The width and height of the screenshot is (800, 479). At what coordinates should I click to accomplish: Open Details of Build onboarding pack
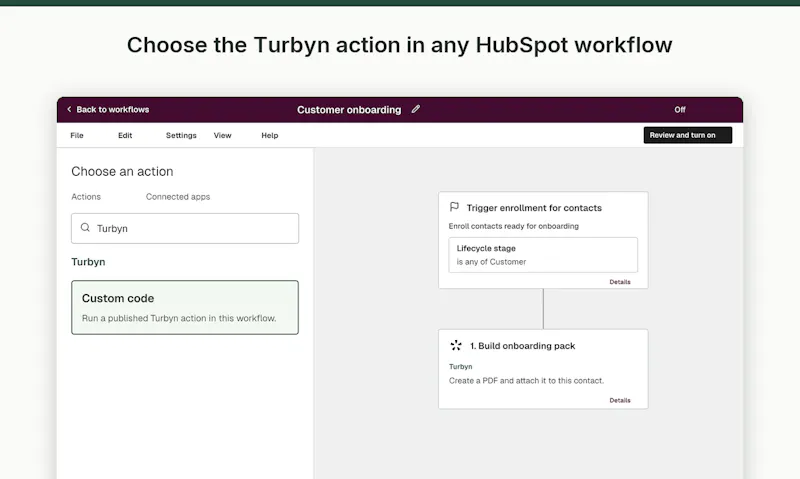pyautogui.click(x=620, y=400)
